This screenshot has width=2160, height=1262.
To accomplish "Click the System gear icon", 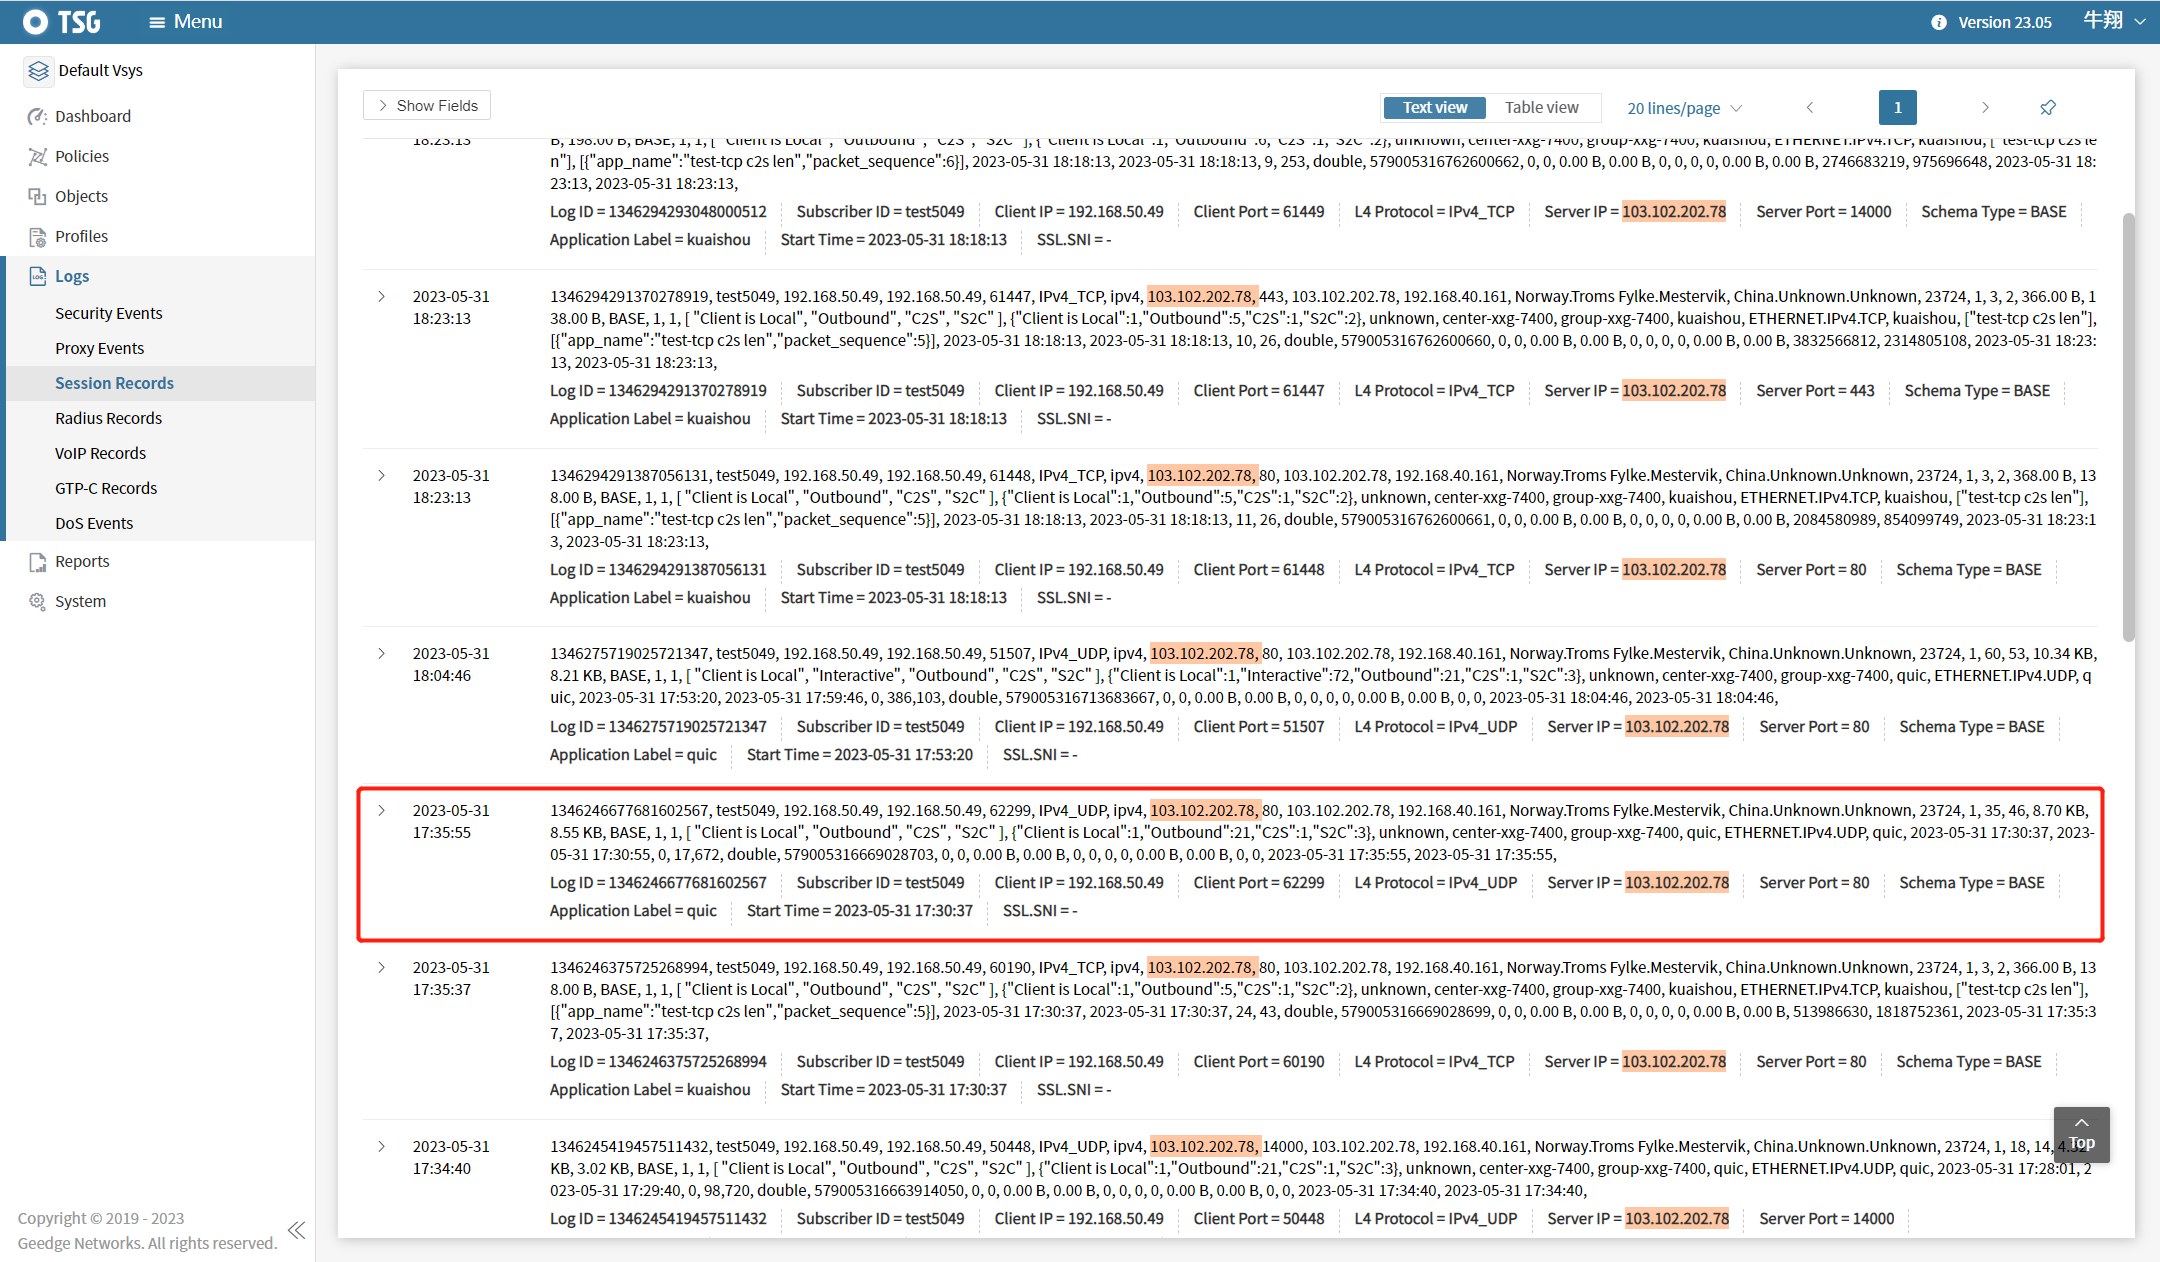I will pyautogui.click(x=37, y=601).
